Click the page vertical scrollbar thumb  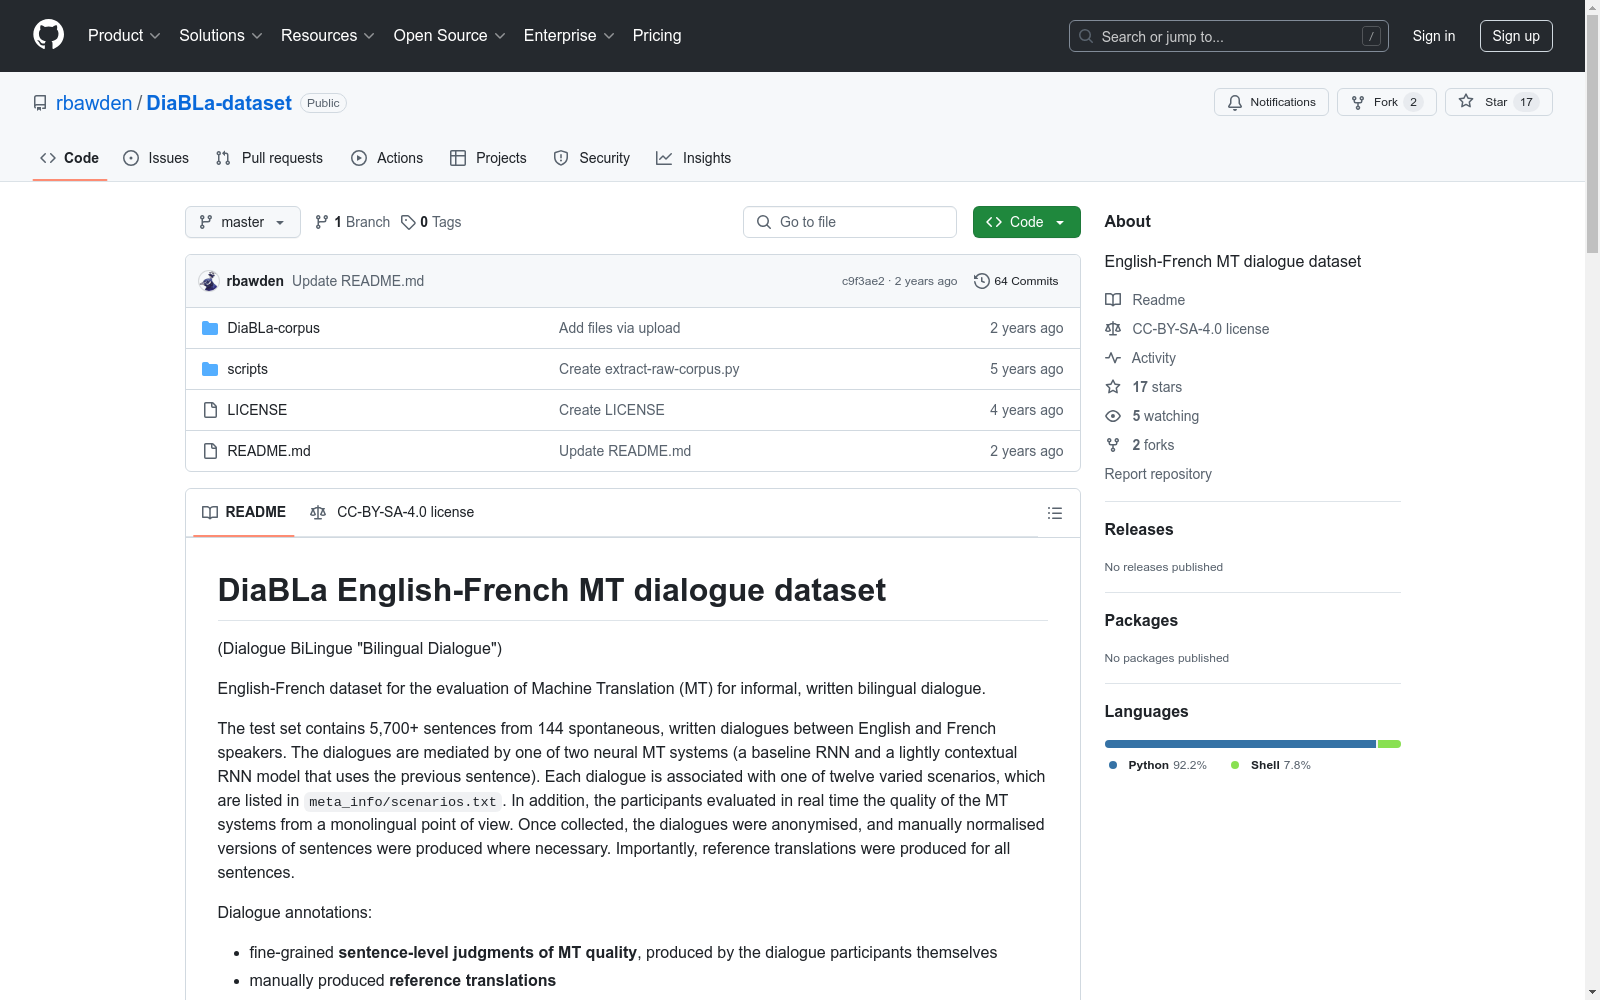click(x=1592, y=133)
